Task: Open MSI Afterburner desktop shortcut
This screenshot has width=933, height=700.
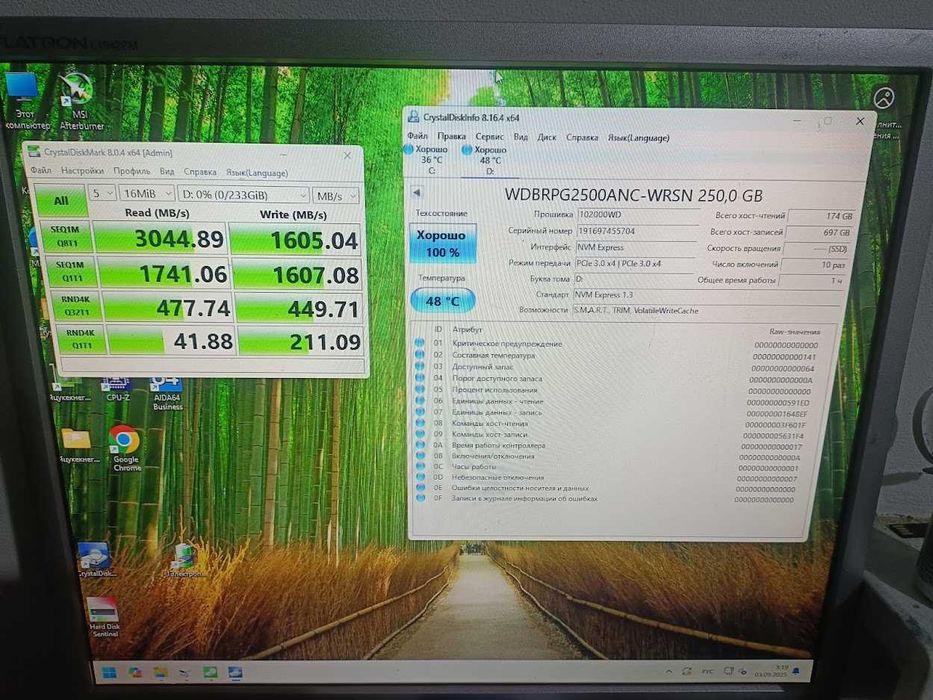Action: pyautogui.click(x=80, y=102)
